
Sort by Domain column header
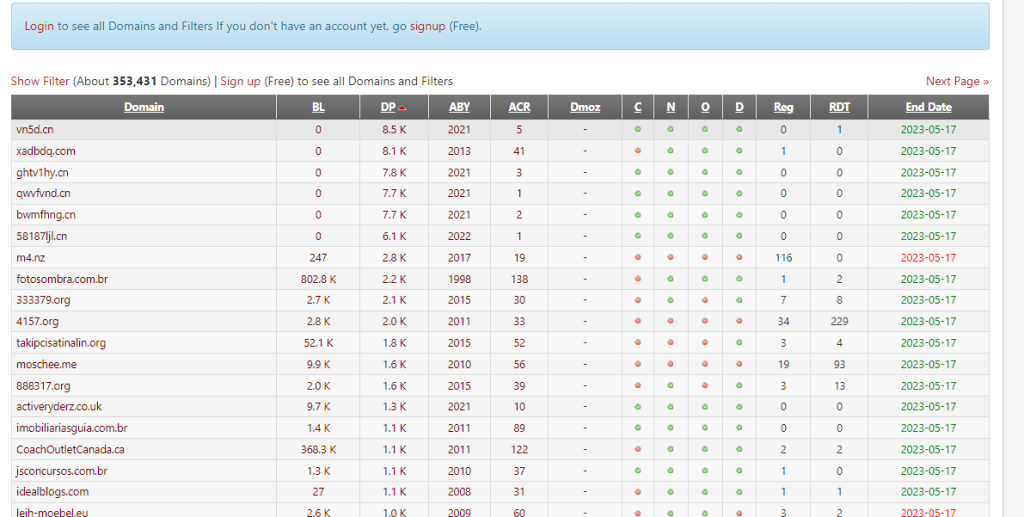[144, 107]
